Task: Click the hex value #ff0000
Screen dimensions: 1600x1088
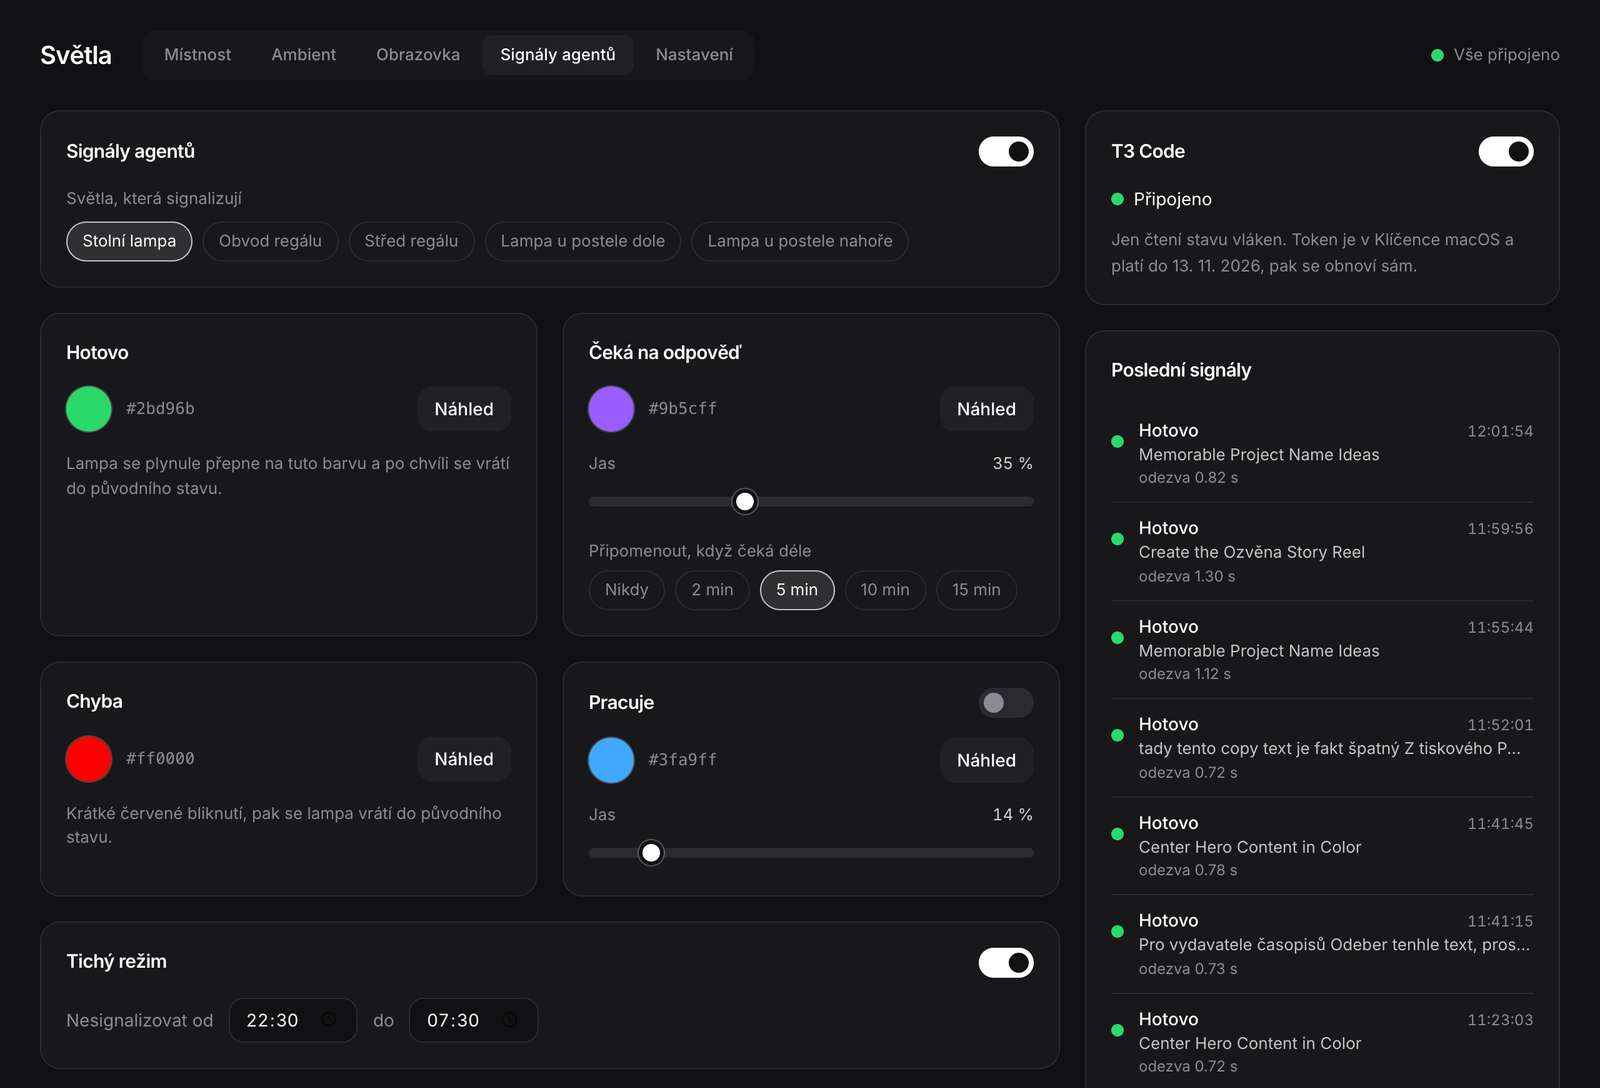Action: tap(160, 759)
